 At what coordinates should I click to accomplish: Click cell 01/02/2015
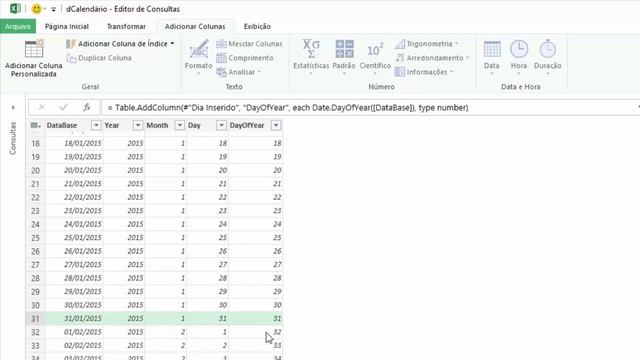74,332
